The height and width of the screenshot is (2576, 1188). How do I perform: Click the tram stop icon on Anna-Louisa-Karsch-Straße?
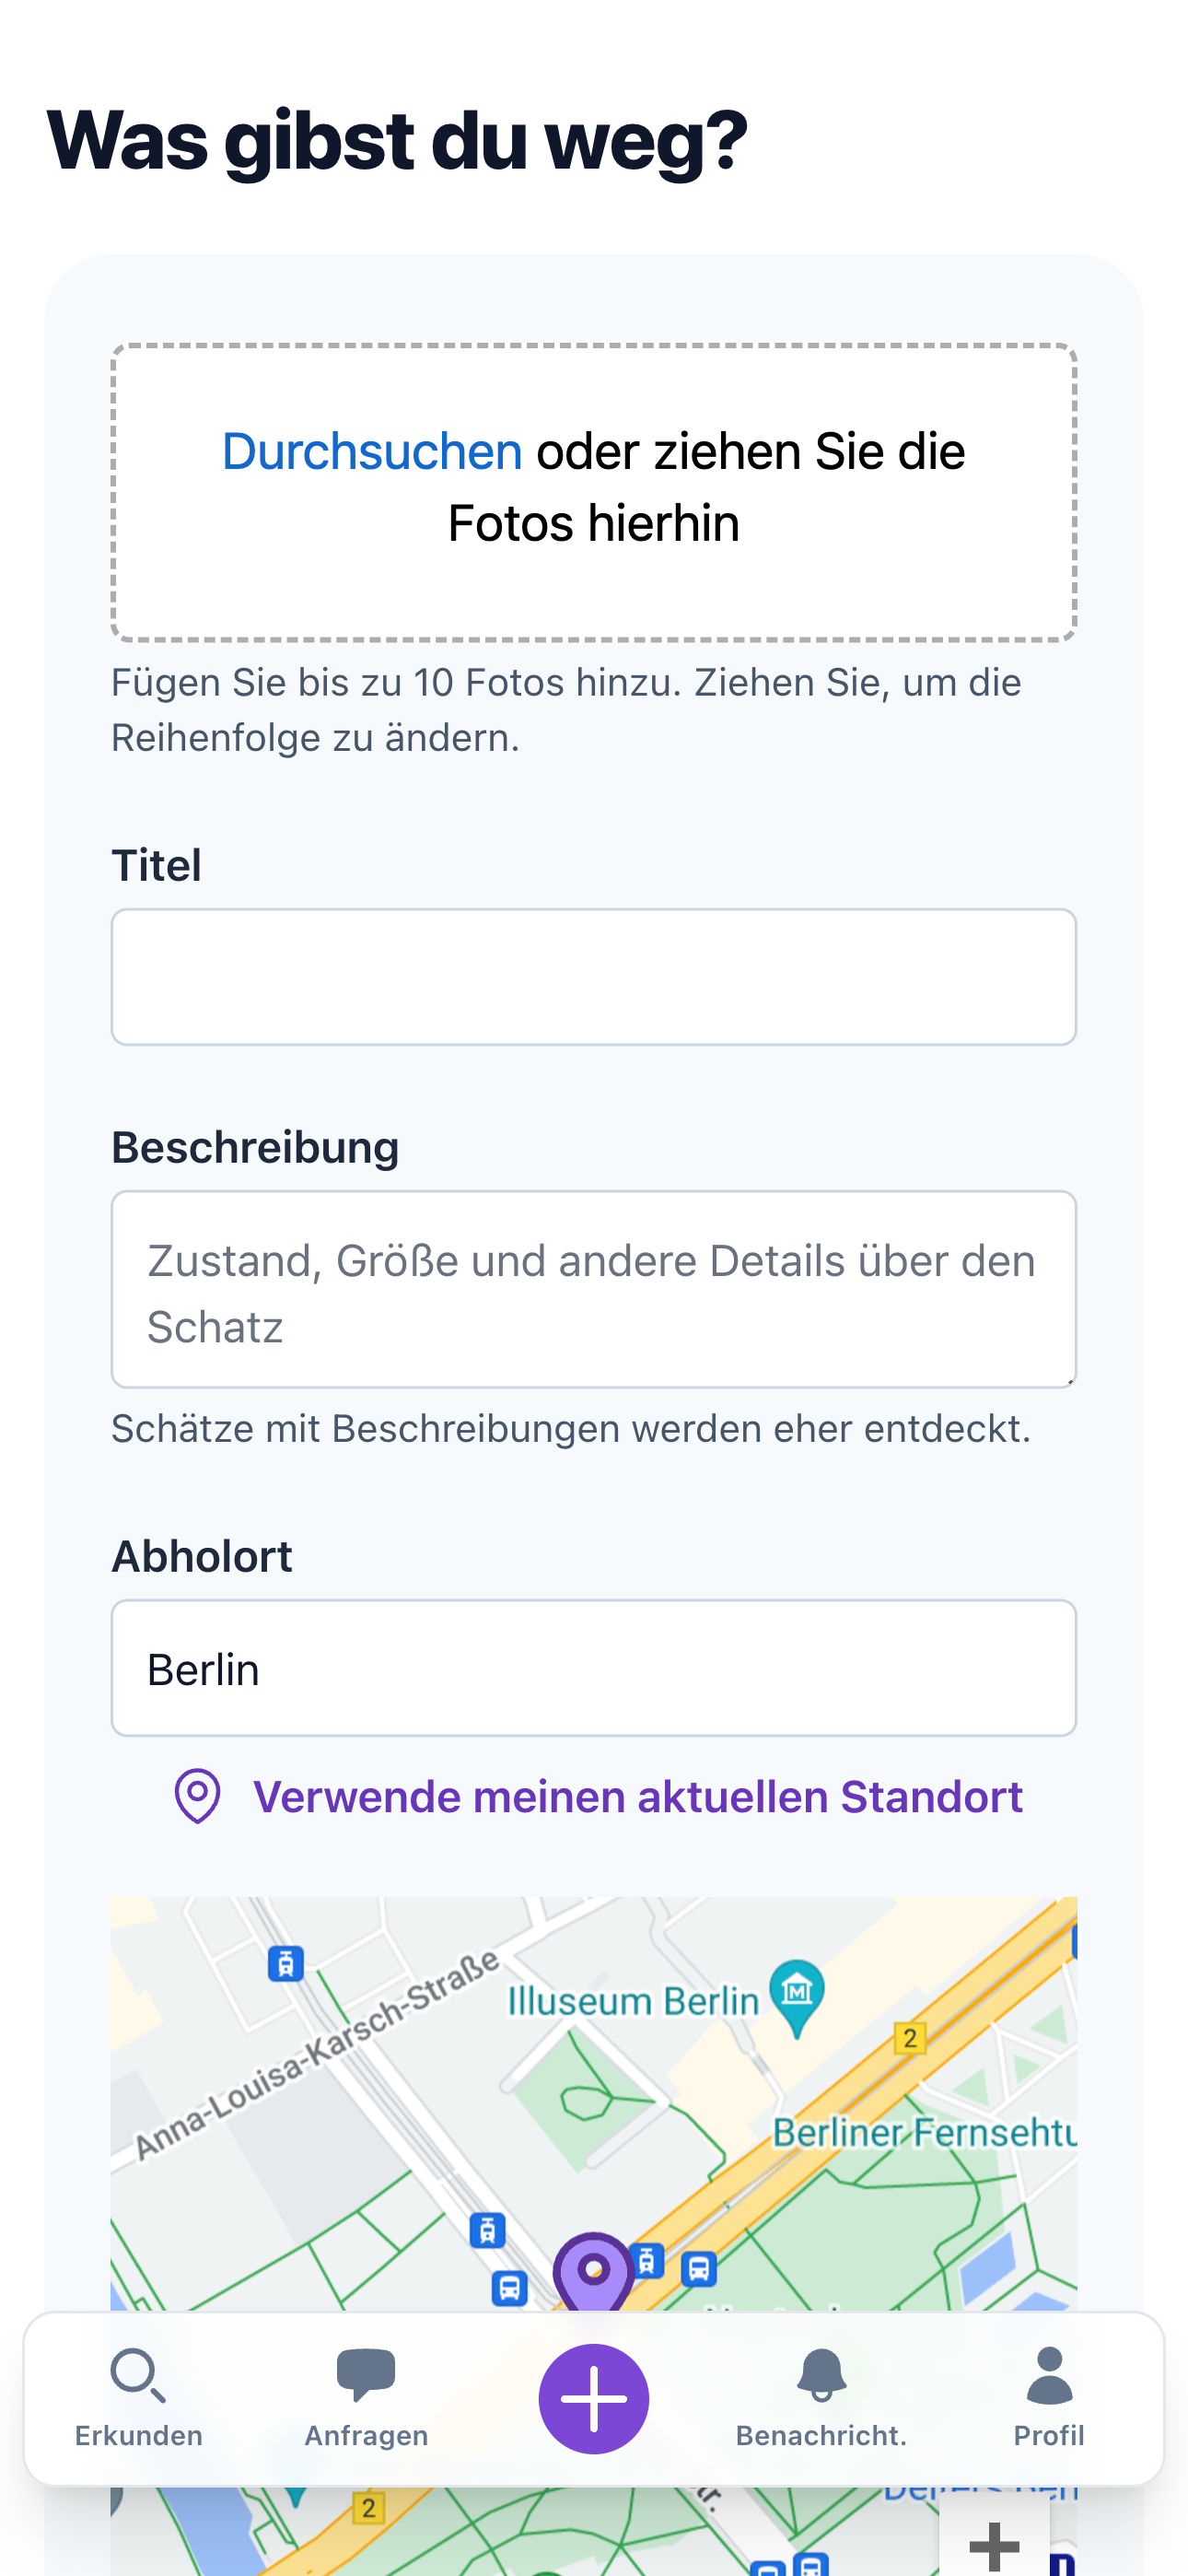(286, 1963)
